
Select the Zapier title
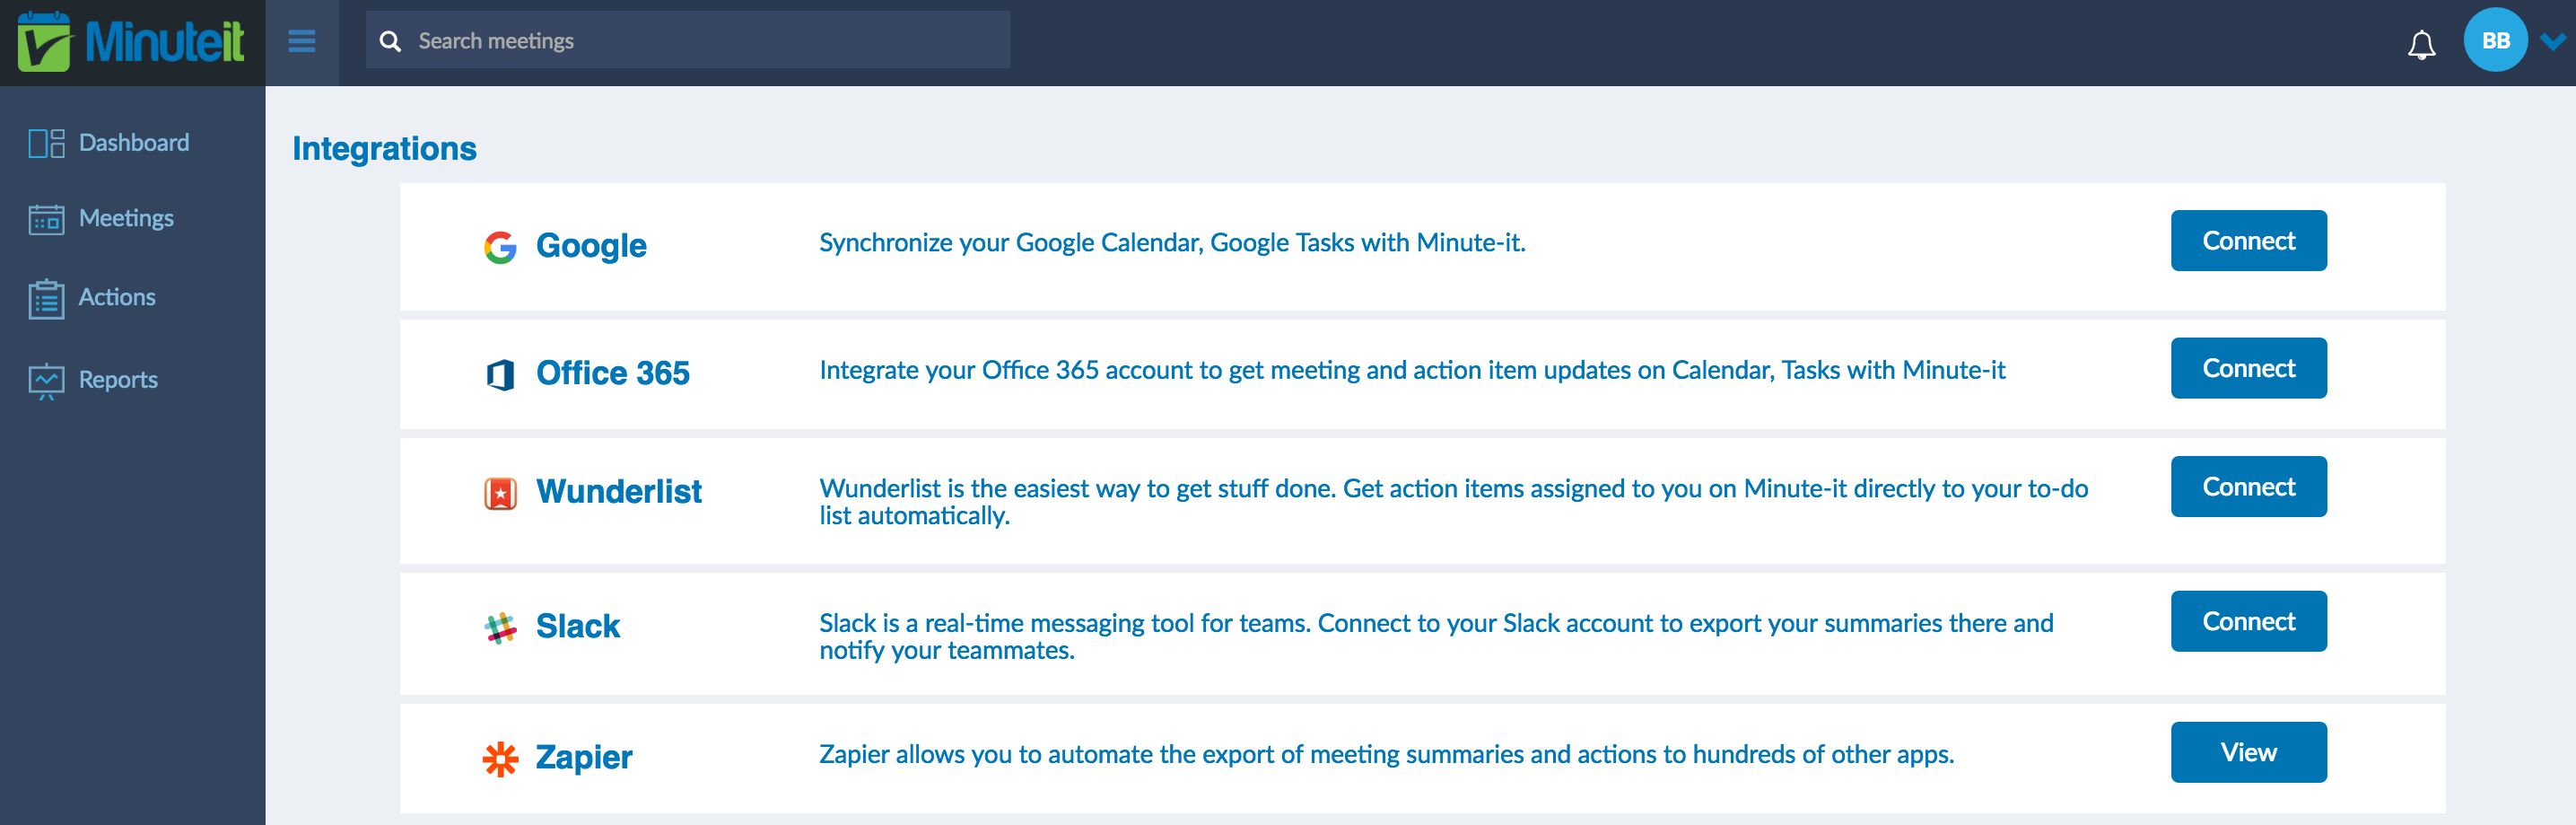tap(584, 758)
